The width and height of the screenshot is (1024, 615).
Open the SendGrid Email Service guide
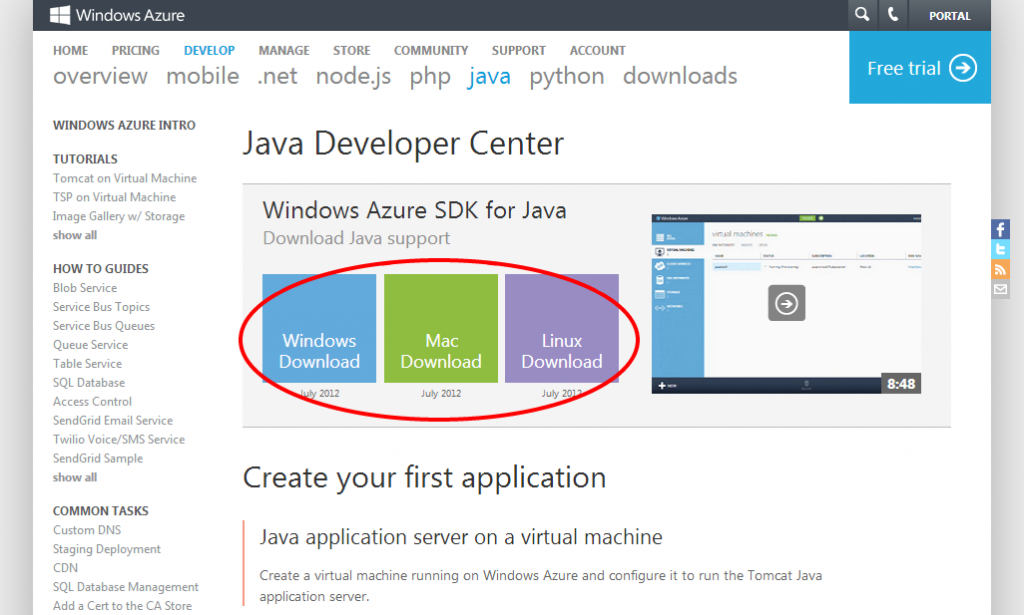pos(113,420)
